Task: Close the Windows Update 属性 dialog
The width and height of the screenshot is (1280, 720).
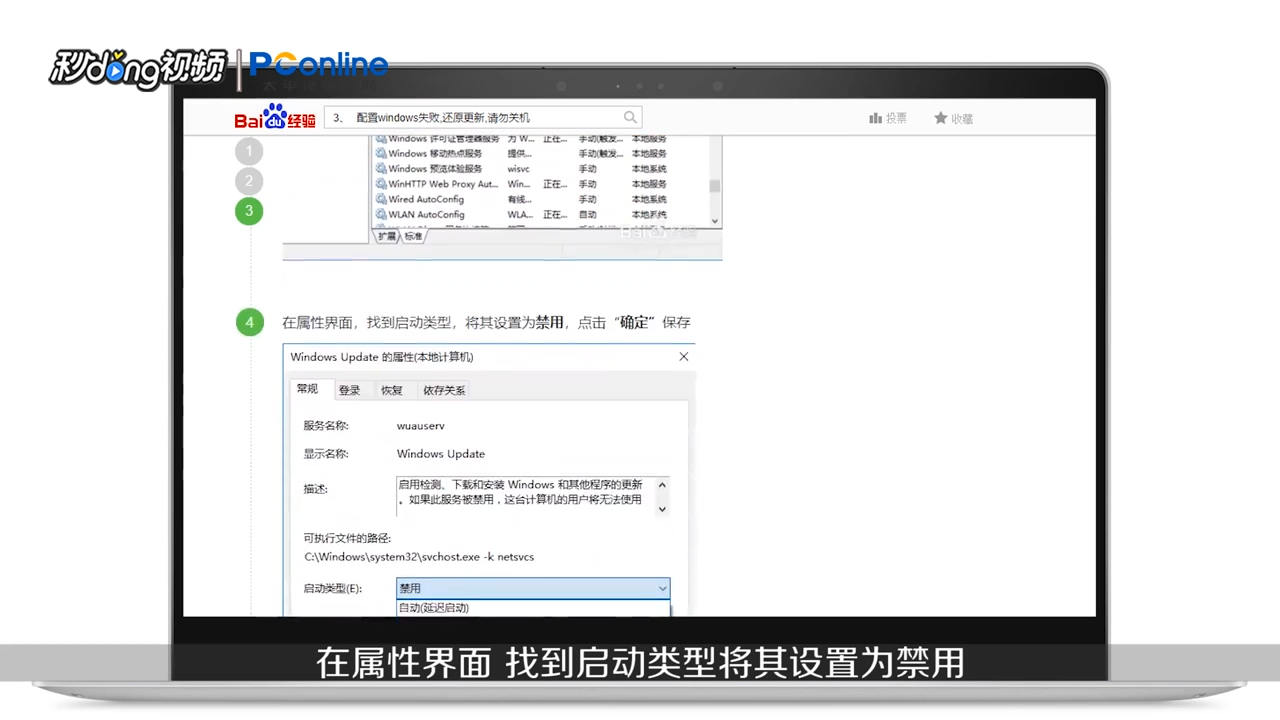Action: tap(684, 357)
